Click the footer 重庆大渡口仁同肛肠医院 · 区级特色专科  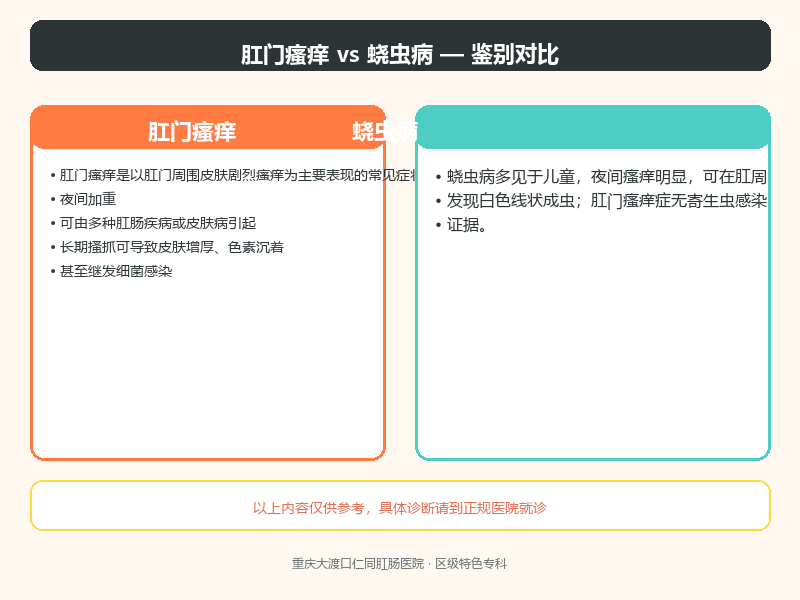tap(399, 564)
